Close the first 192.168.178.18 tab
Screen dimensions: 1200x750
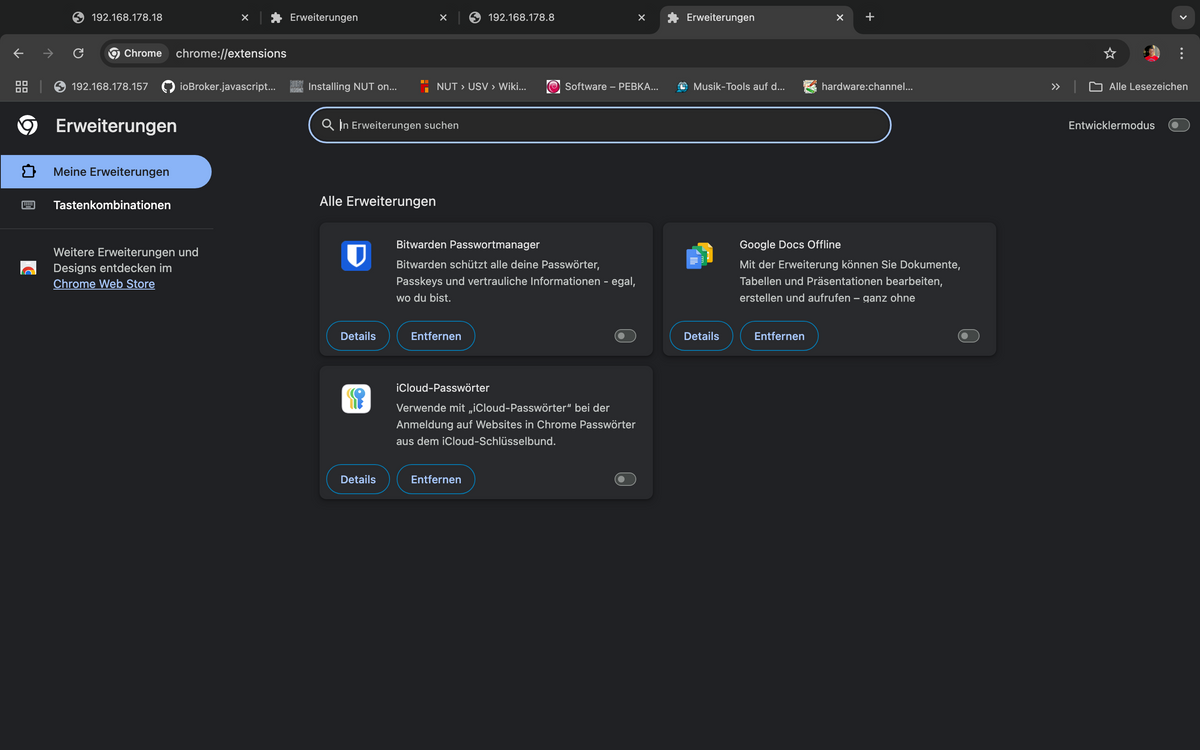(x=245, y=17)
